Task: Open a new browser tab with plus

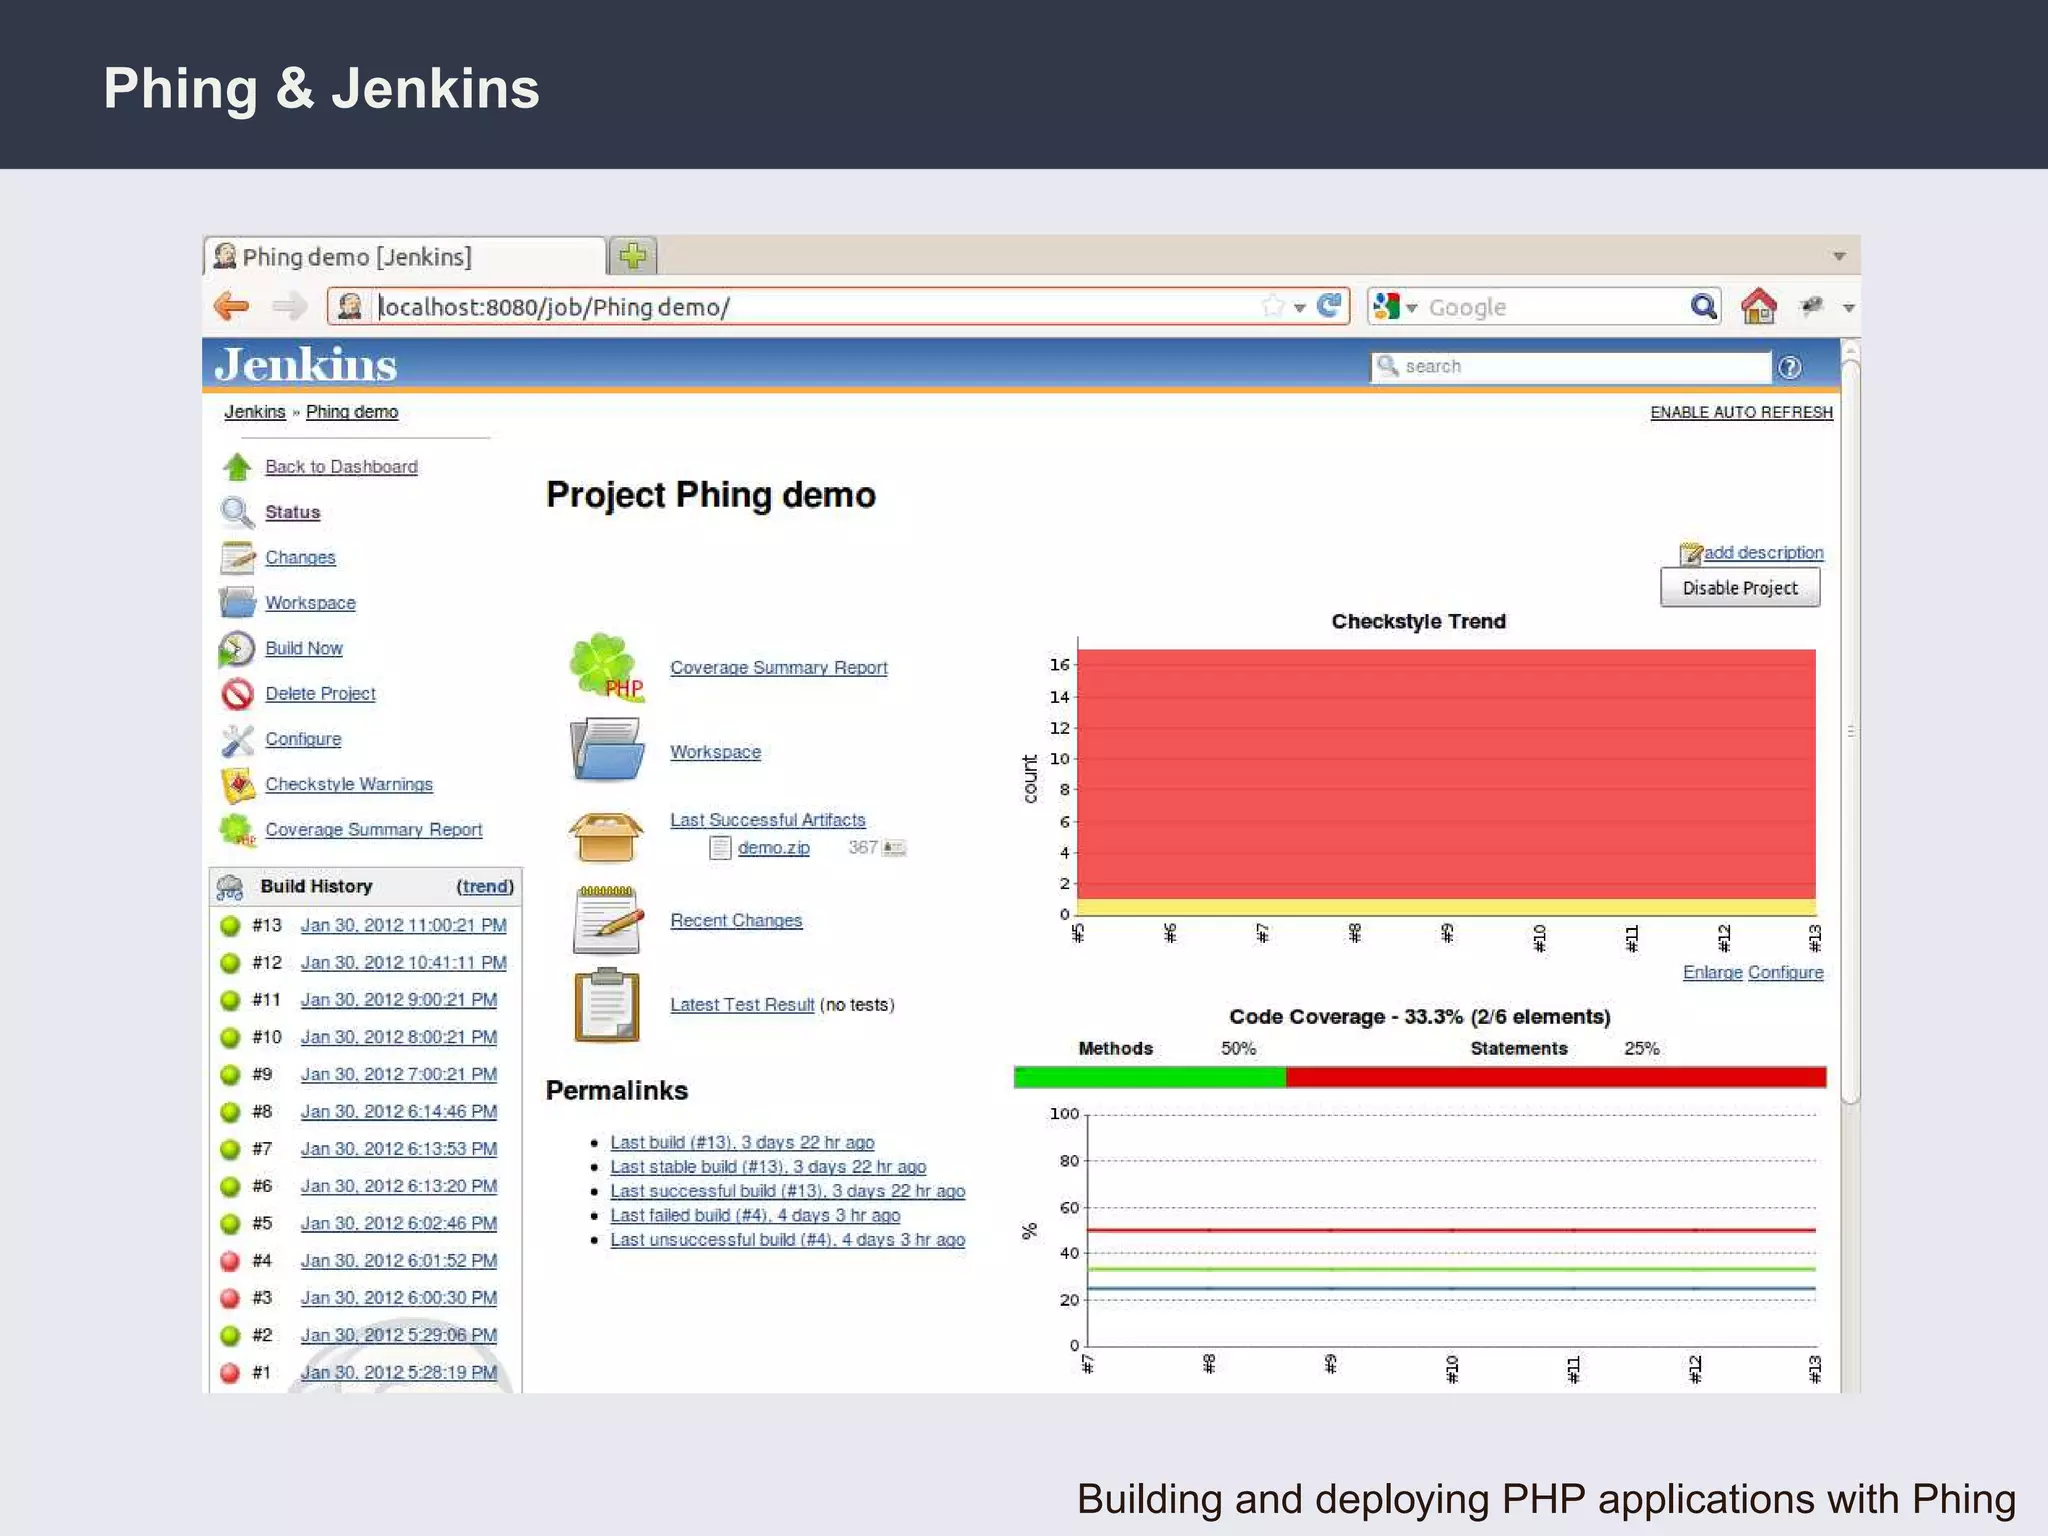Action: click(633, 256)
